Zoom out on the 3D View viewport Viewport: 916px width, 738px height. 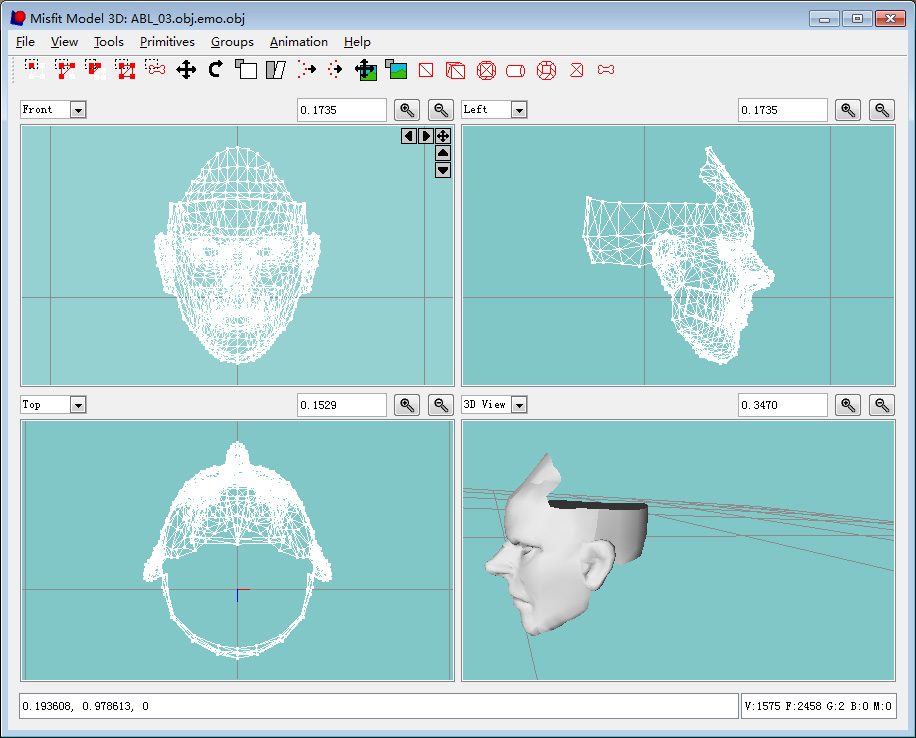(881, 405)
